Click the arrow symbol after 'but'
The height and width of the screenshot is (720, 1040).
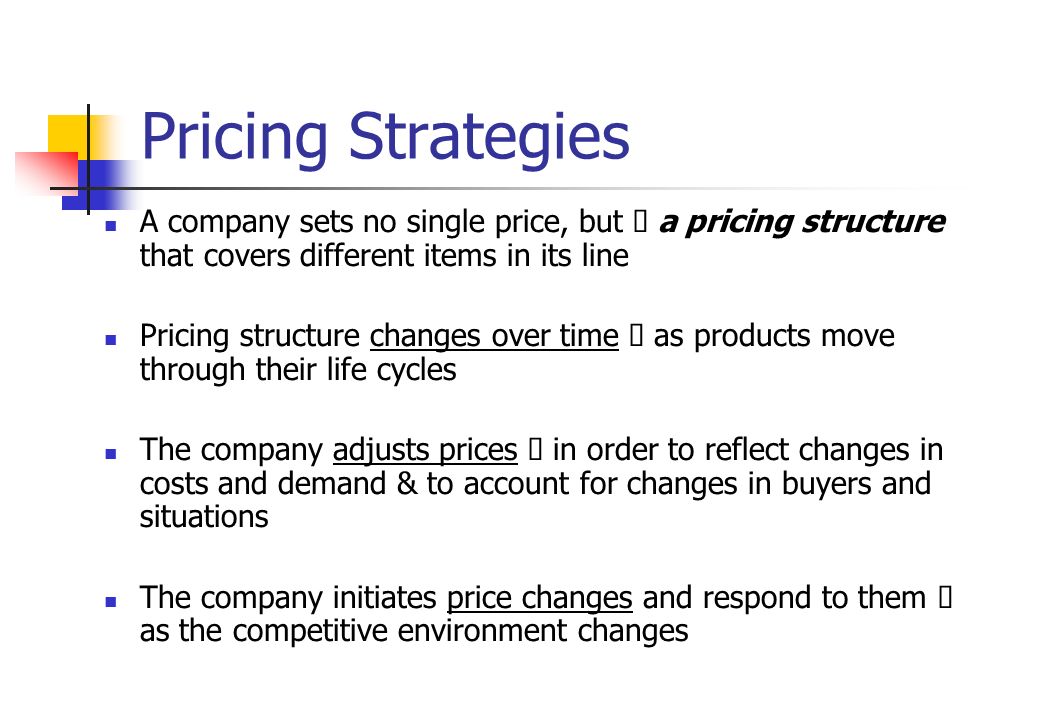(x=640, y=222)
